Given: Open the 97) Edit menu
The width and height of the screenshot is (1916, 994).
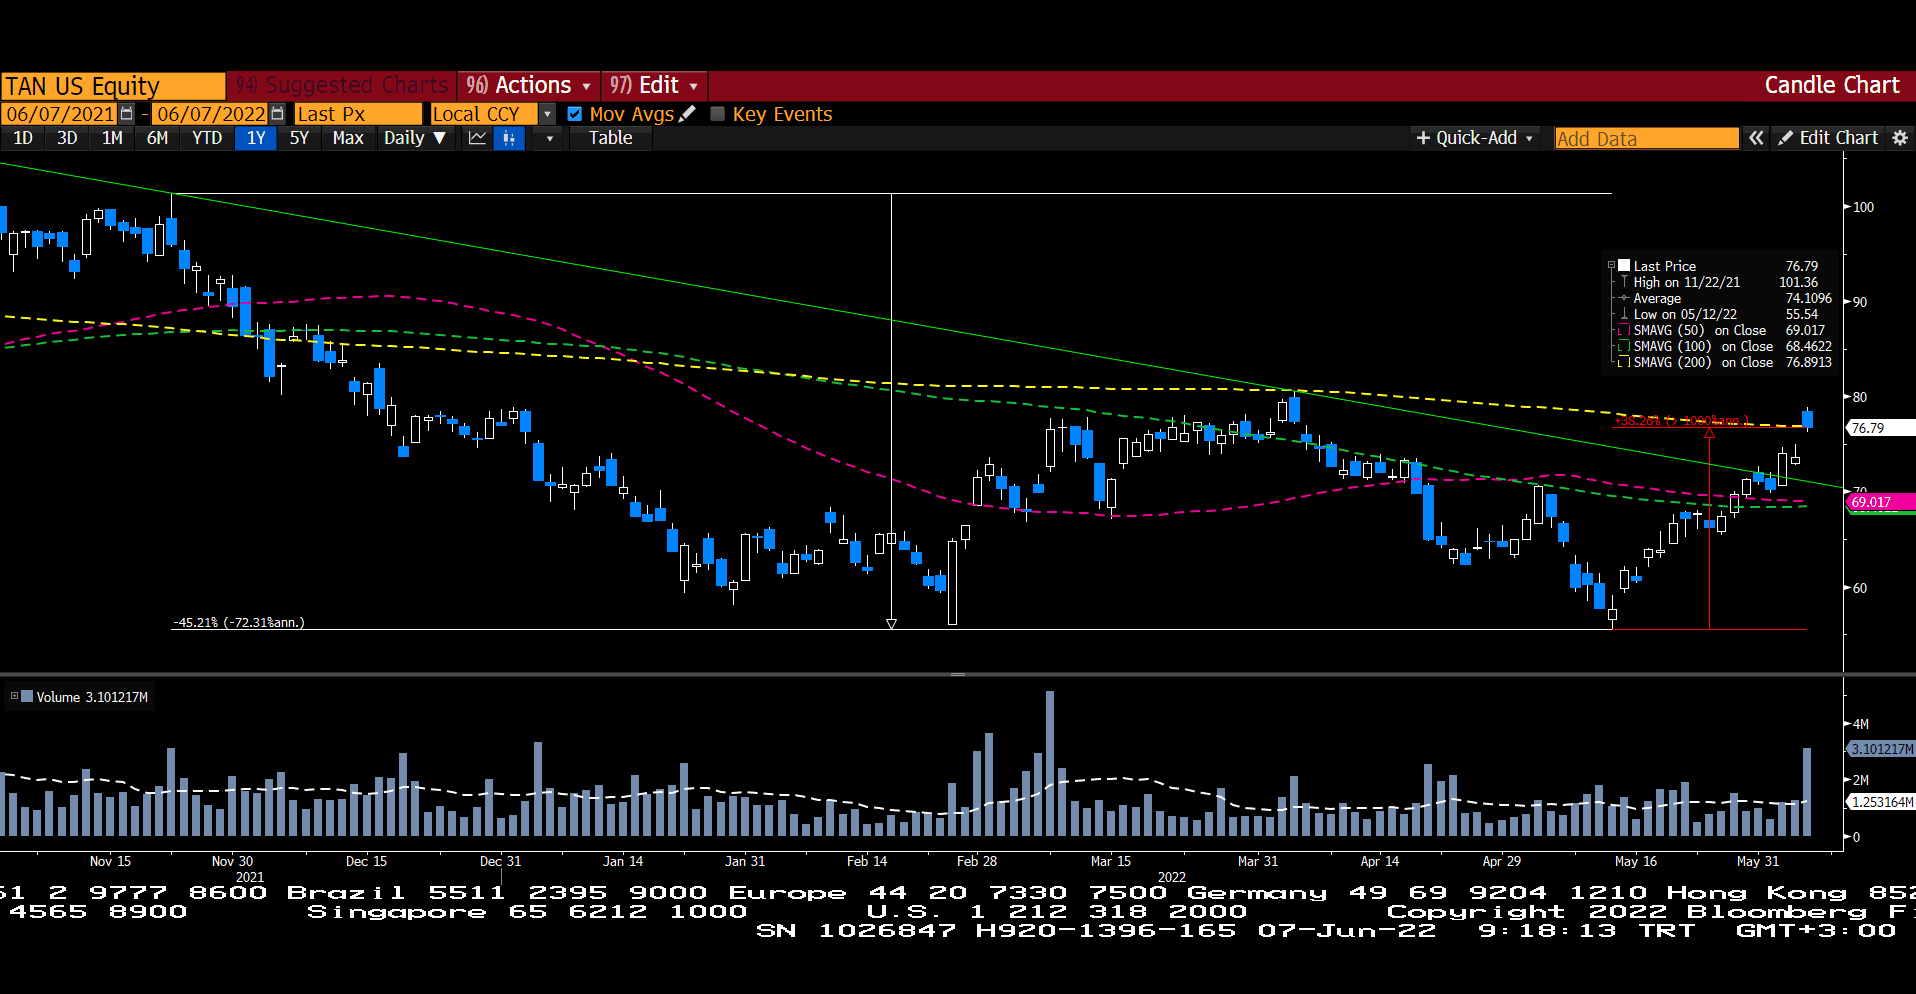Looking at the screenshot, I should 654,85.
